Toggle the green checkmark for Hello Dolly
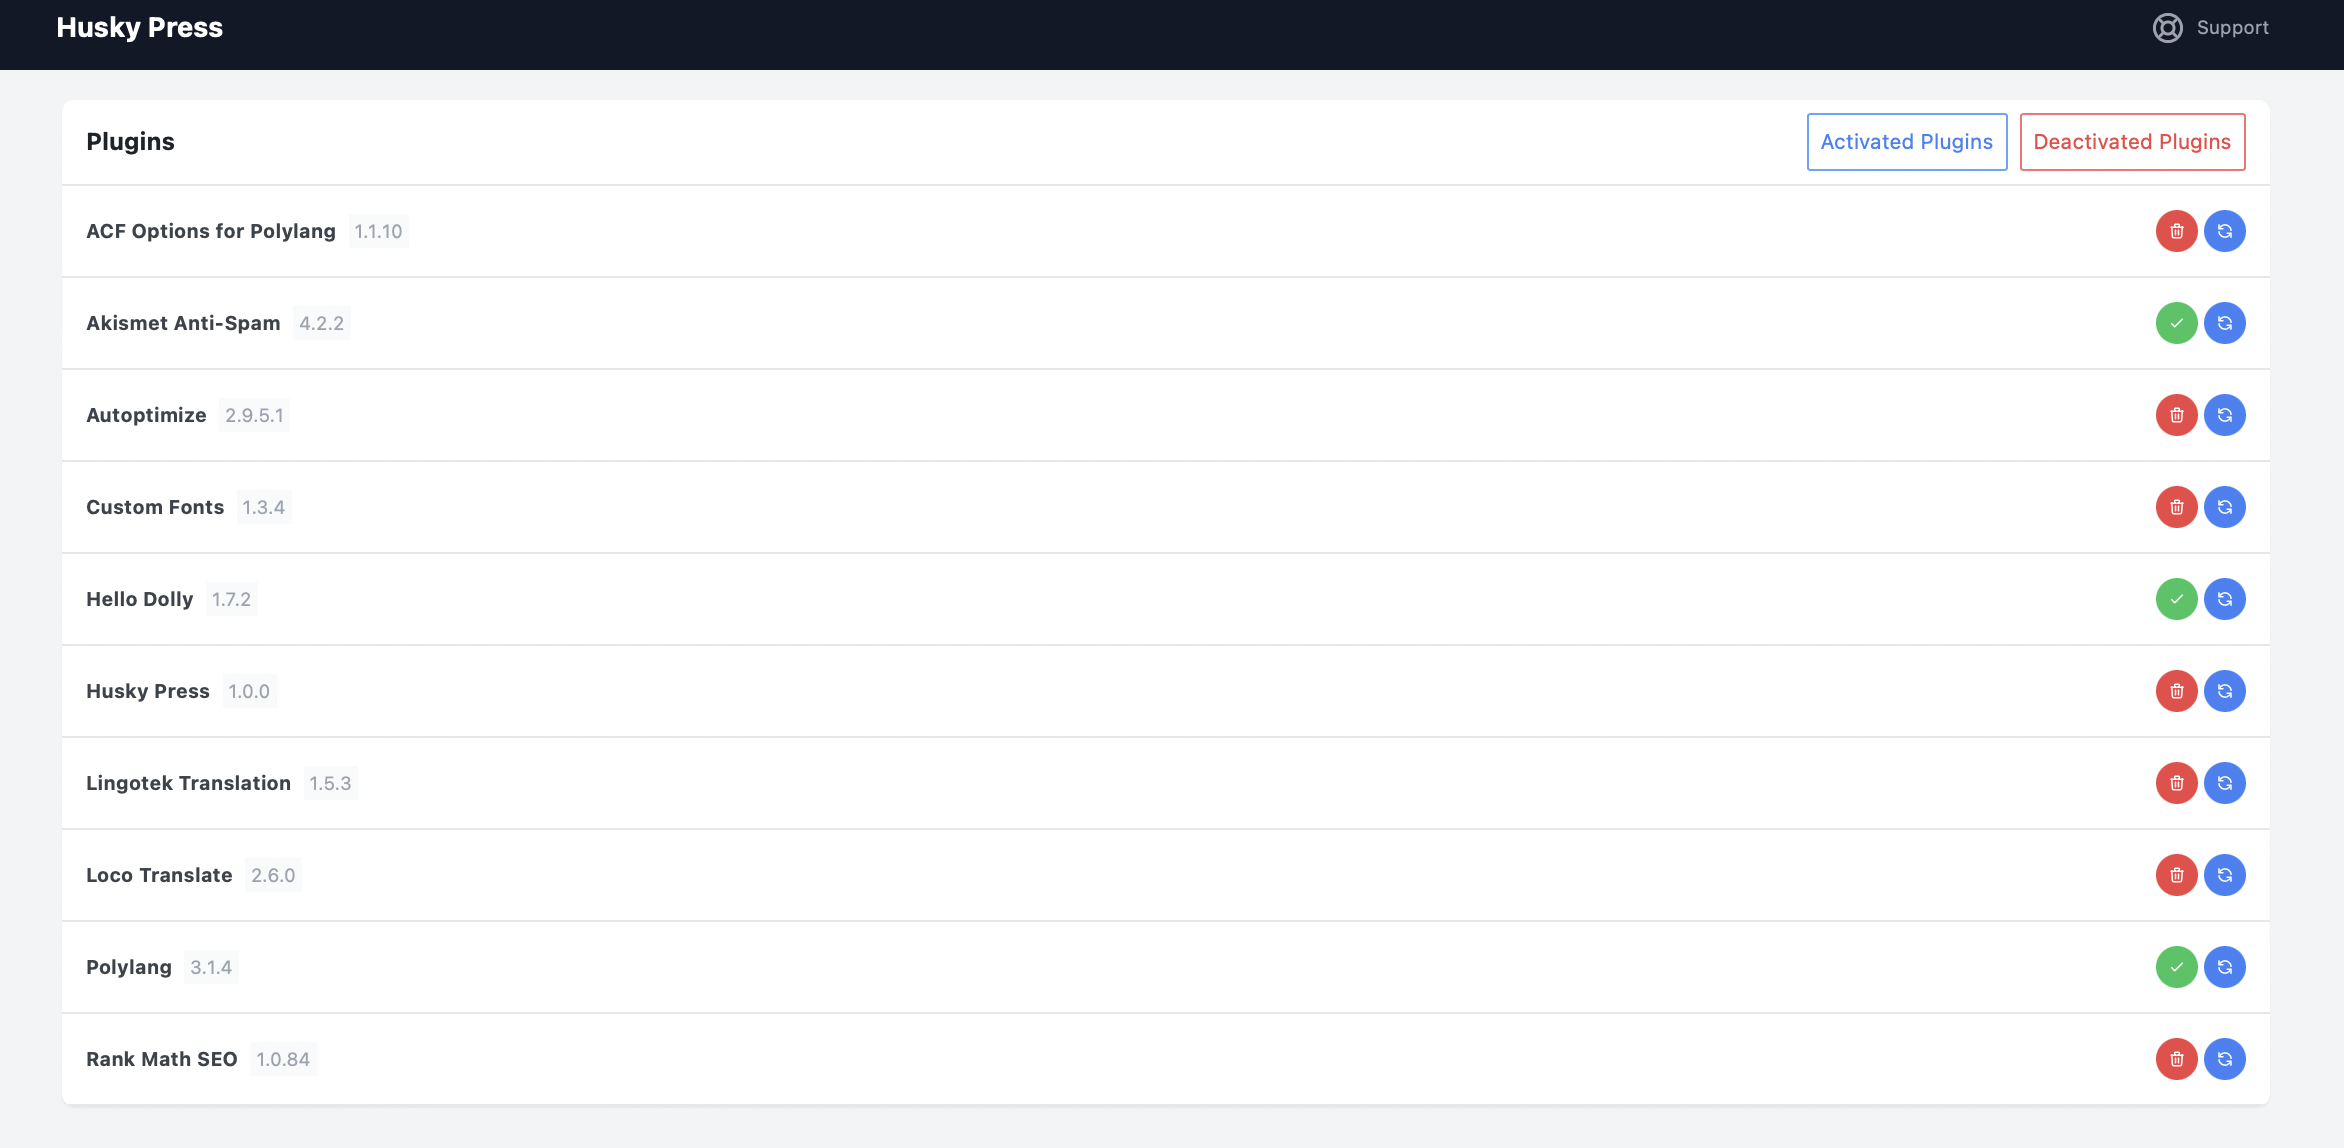Viewport: 2344px width, 1148px height. pos(2177,598)
